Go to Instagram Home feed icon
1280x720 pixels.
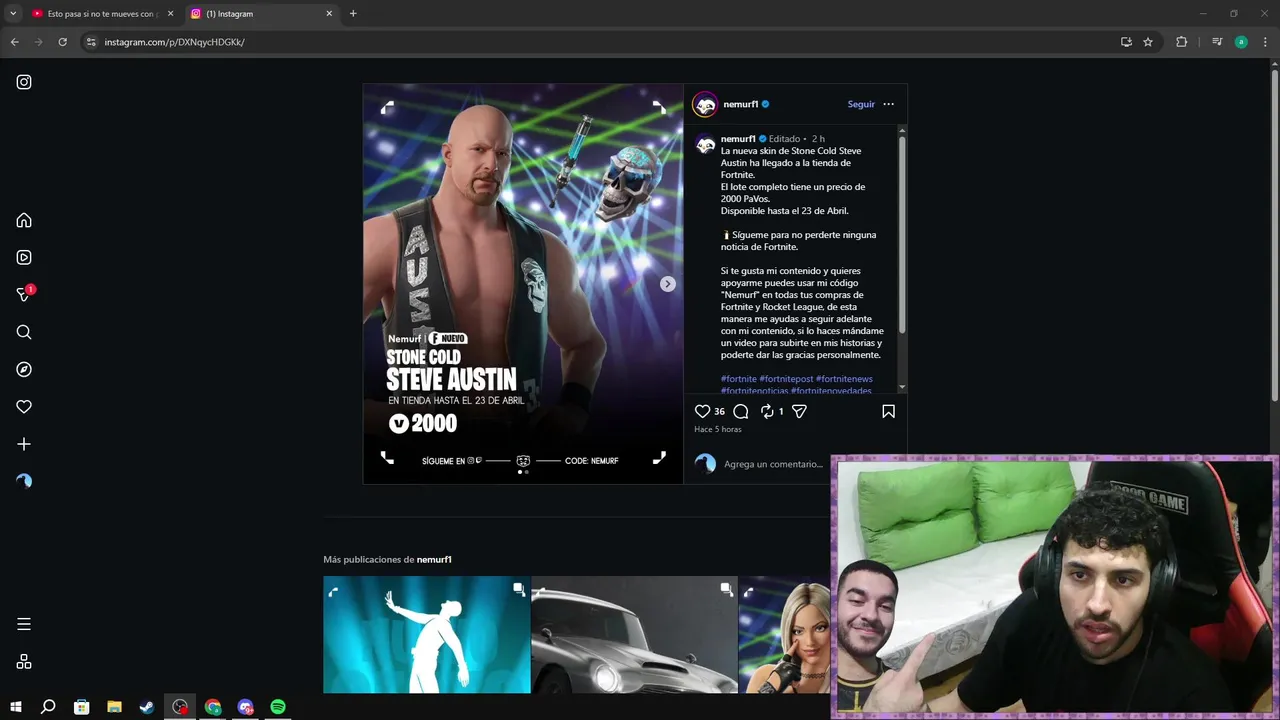[x=24, y=220]
